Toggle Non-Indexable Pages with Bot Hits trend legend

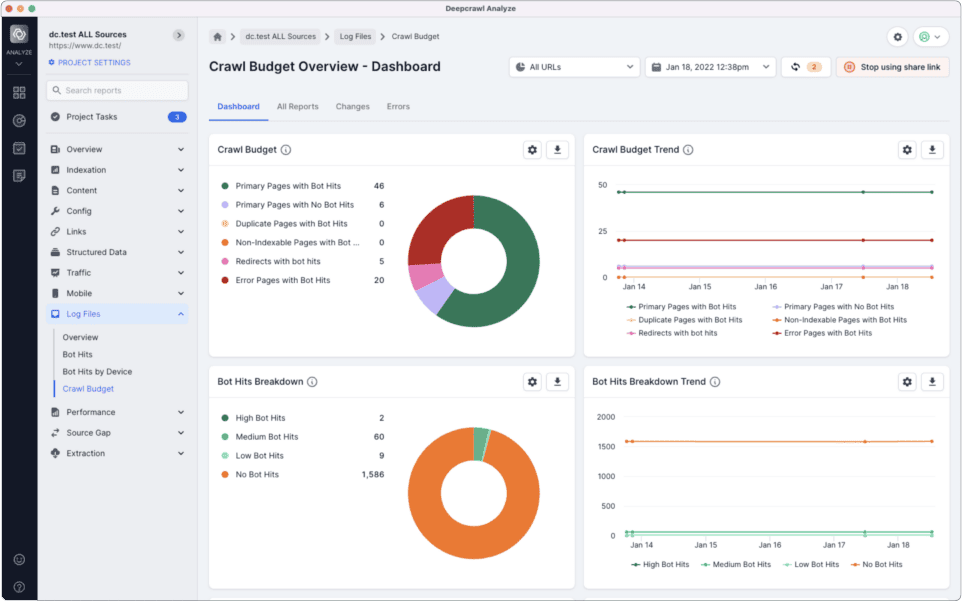click(839, 320)
